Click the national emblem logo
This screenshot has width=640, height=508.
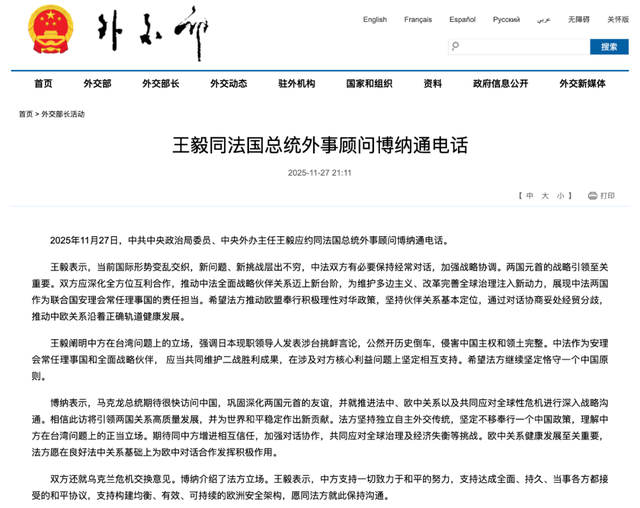(43, 31)
